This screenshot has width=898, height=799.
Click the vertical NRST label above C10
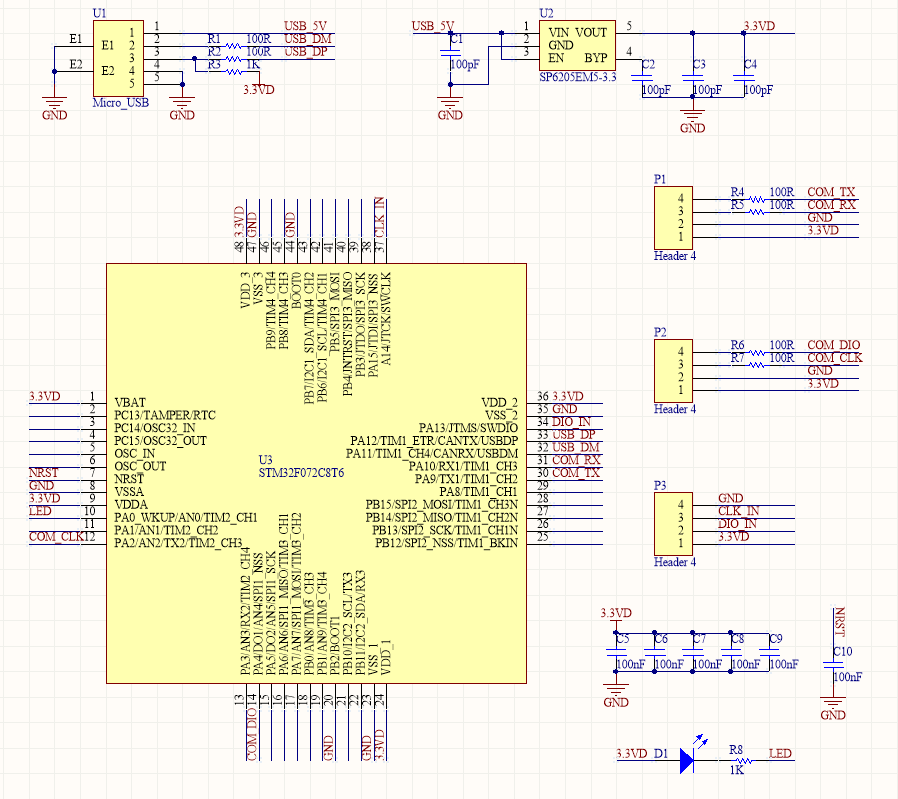click(x=839, y=622)
